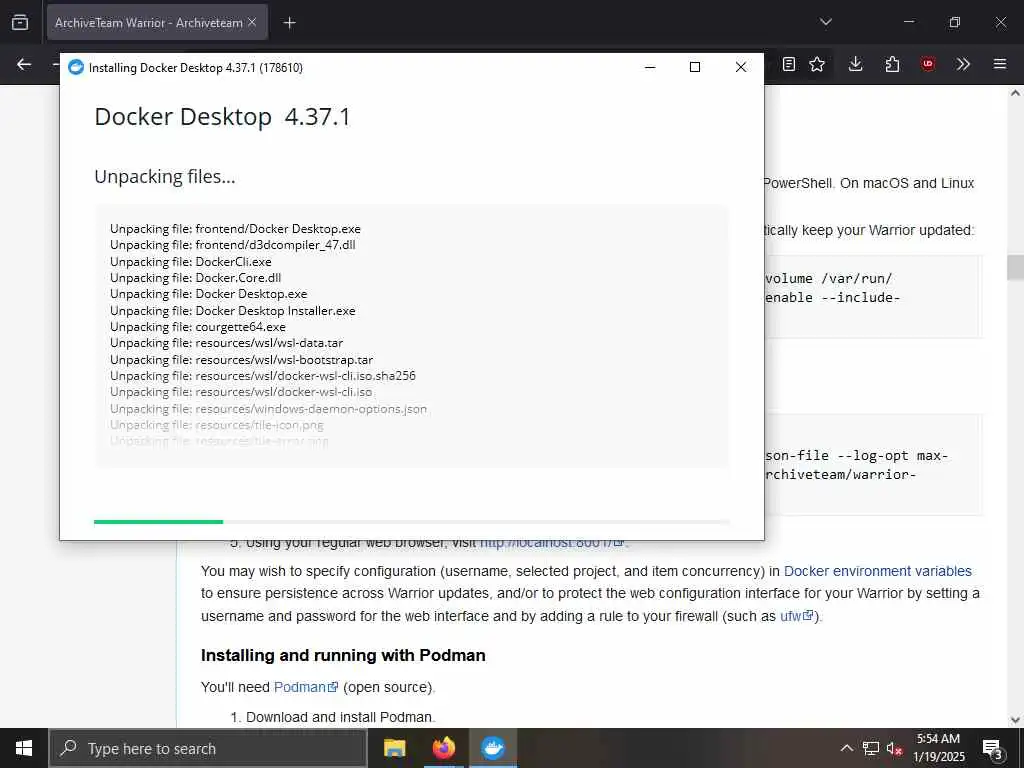Open a new browser tab

click(289, 23)
